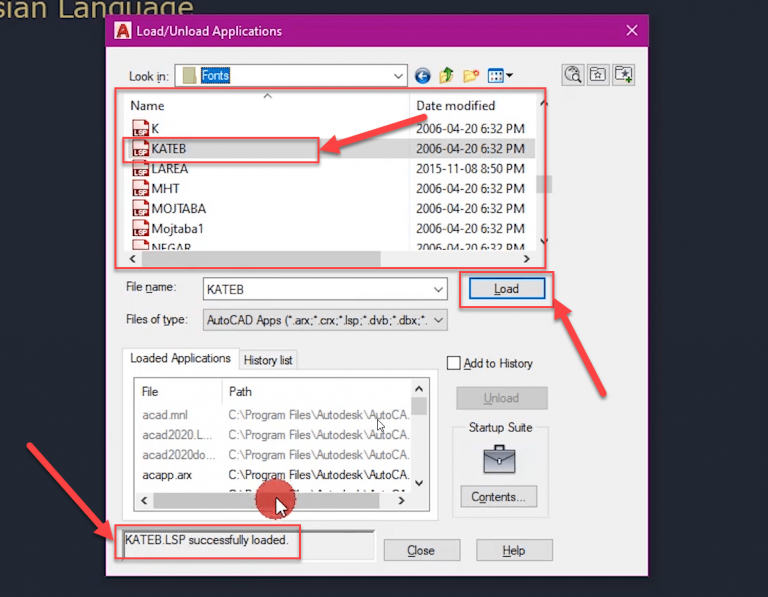Select acapp.arx in loaded applications
The height and width of the screenshot is (597, 768).
[167, 475]
